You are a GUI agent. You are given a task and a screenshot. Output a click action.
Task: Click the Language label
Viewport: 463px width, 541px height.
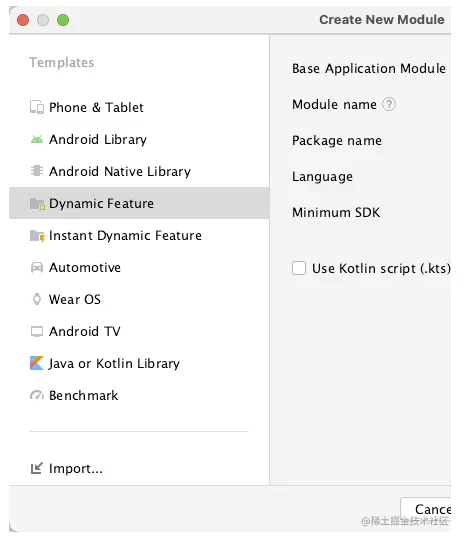pos(322,177)
